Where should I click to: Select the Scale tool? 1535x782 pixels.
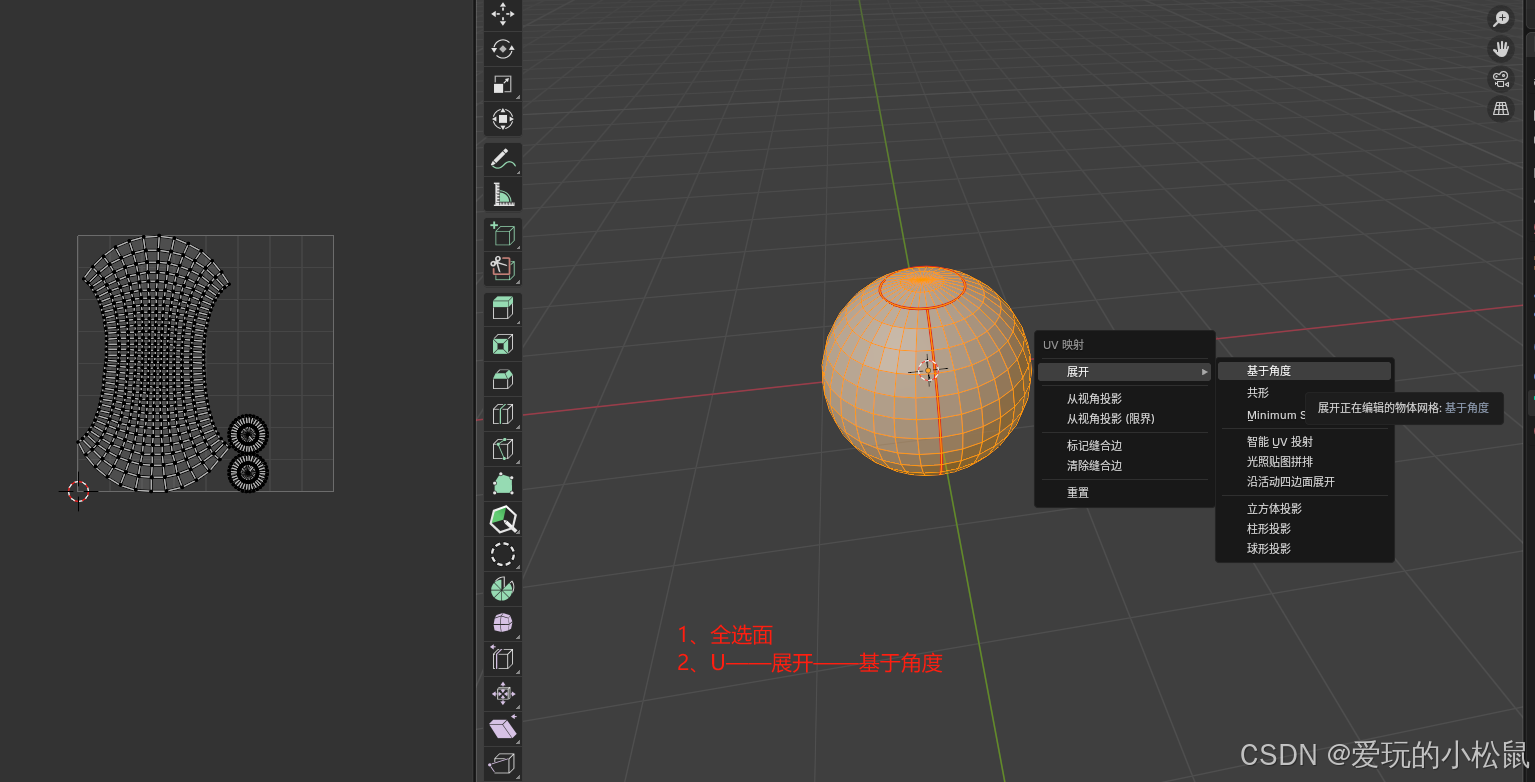pos(503,84)
